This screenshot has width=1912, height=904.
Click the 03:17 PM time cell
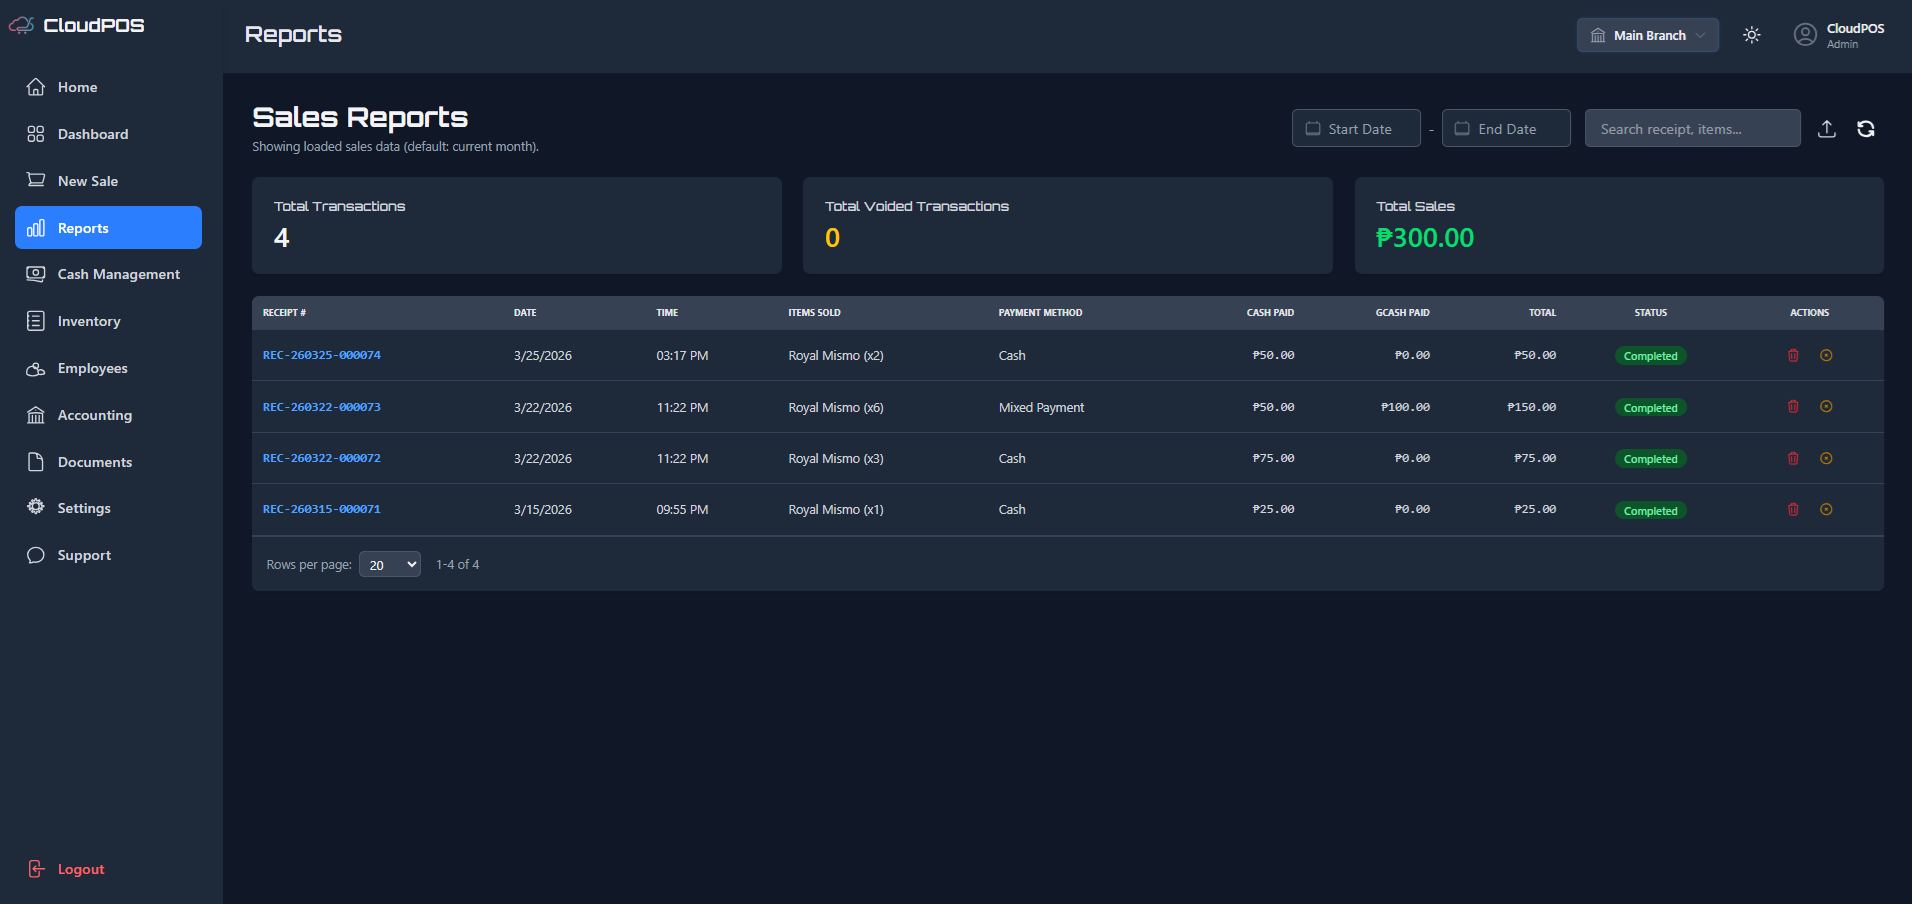click(682, 356)
